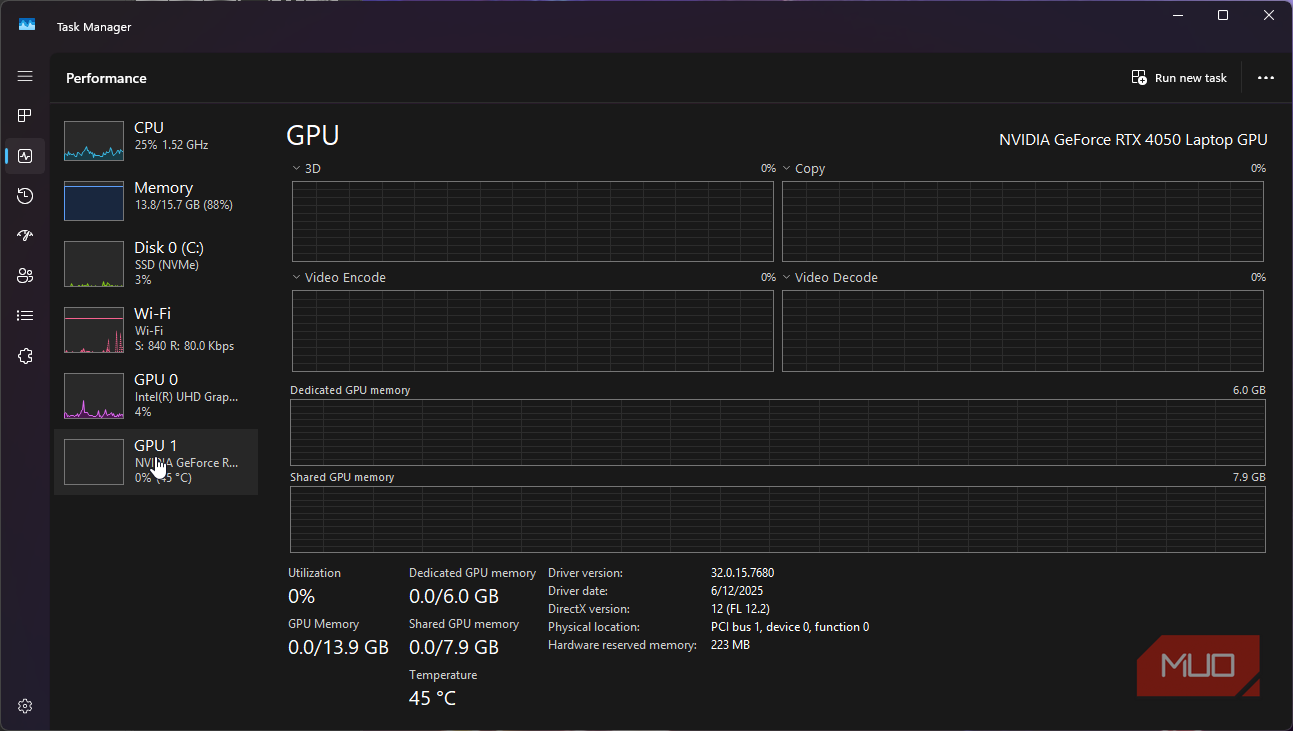Select Disk 0 (C:) performance item
The height and width of the screenshot is (731, 1293).
point(156,263)
